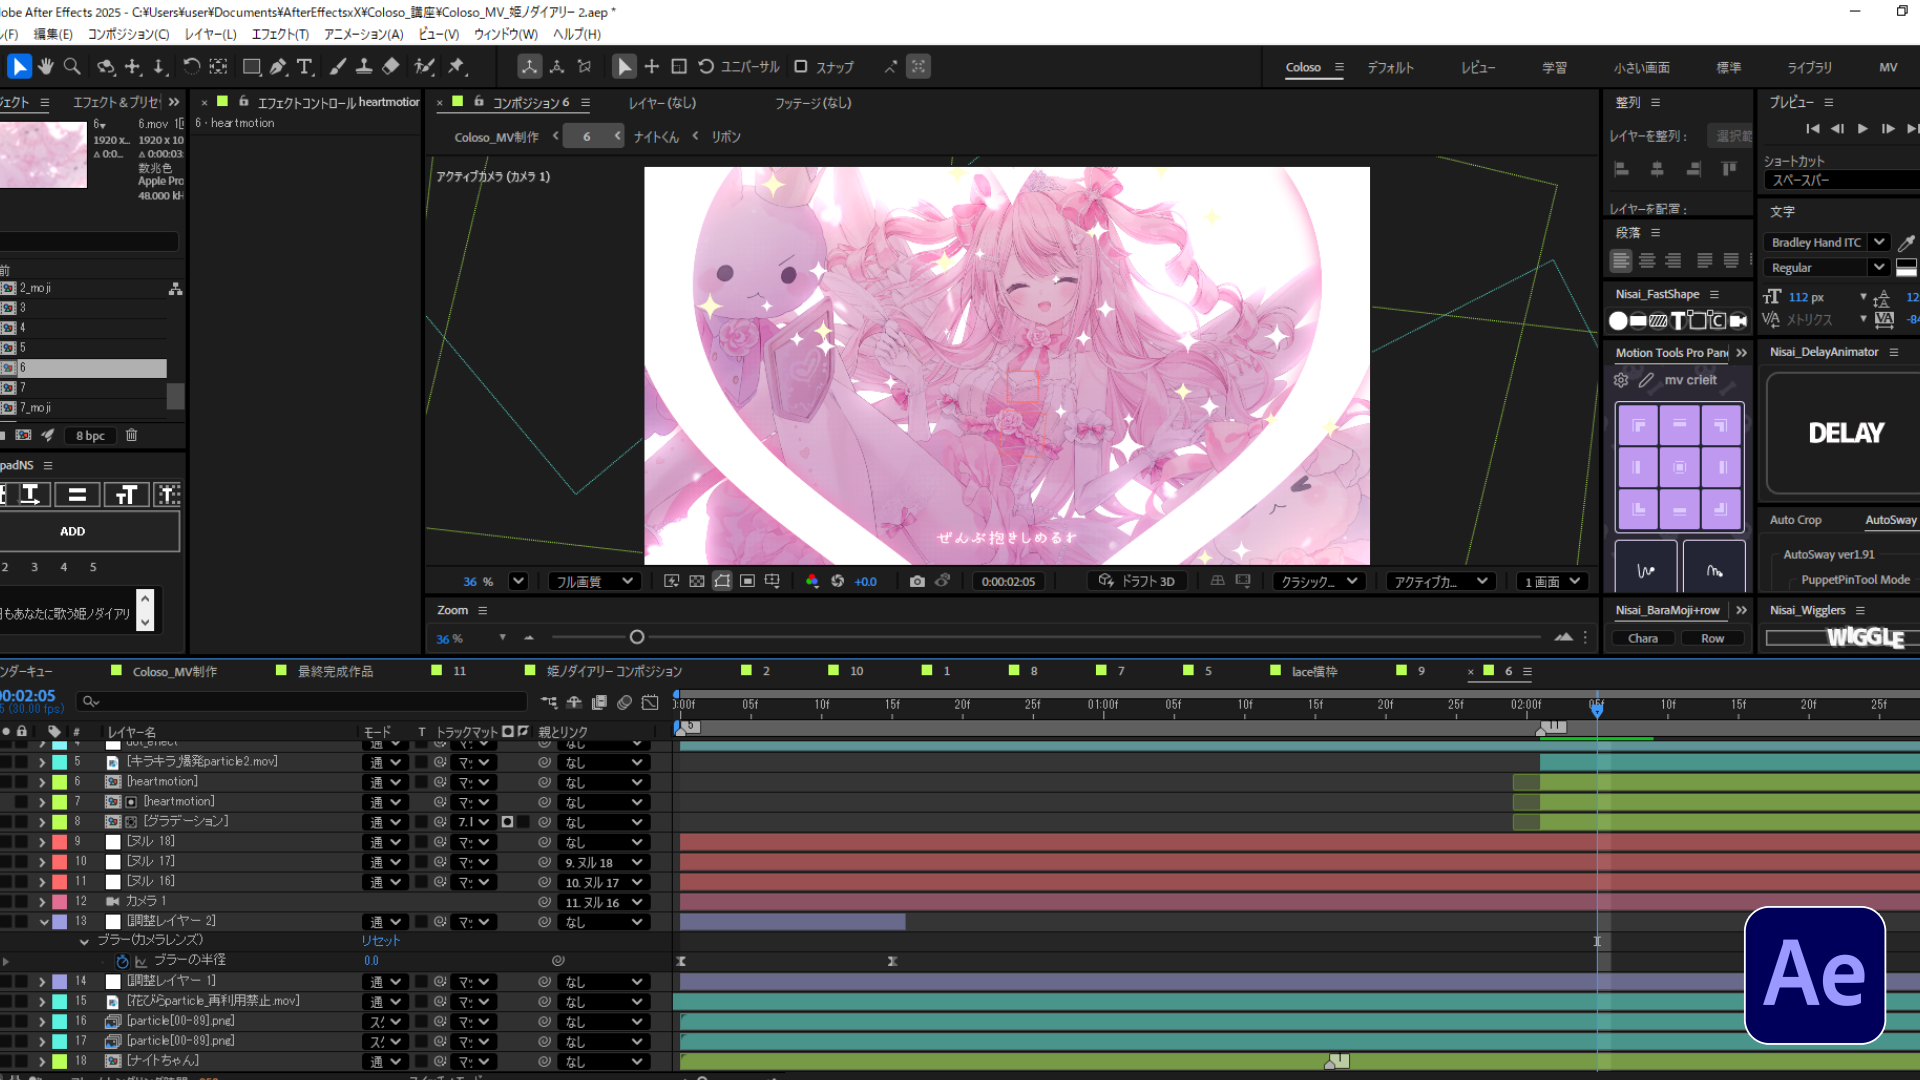Screen dimensions: 1920x1080
Task: Click the align top-left cell in Motion Tools grid
Action: (x=1638, y=426)
